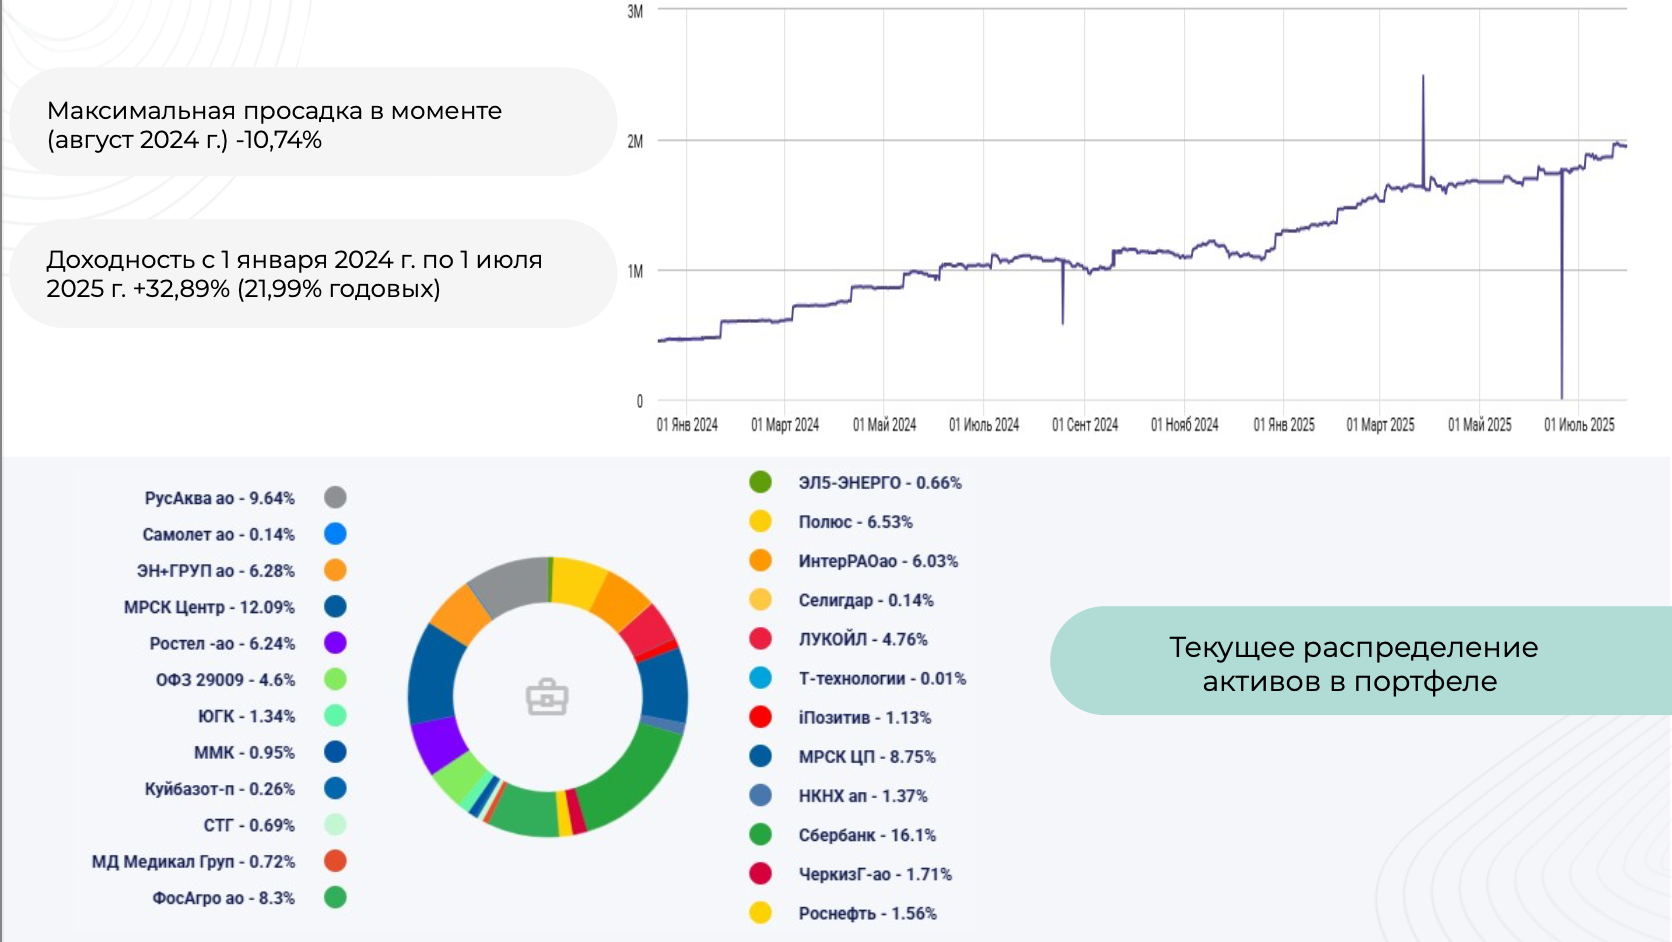This screenshot has height=942, width=1672.
Task: Click the light blue Т-технологии legend dot
Action: [x=760, y=678]
